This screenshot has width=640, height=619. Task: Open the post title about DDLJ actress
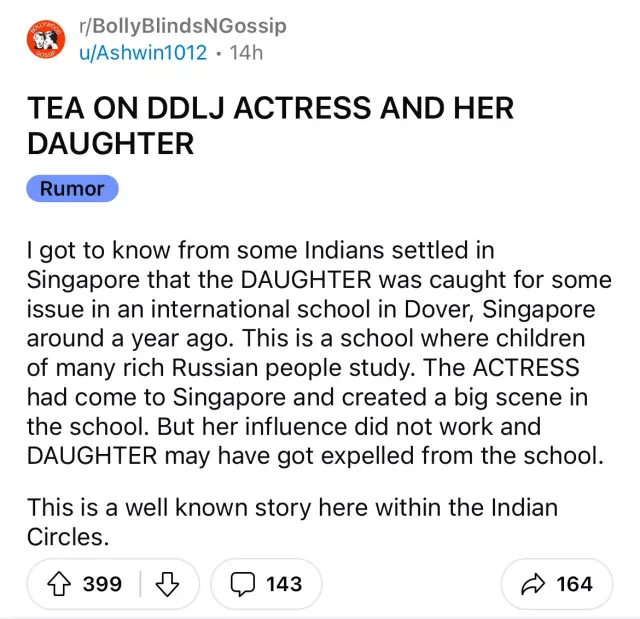coord(270,125)
